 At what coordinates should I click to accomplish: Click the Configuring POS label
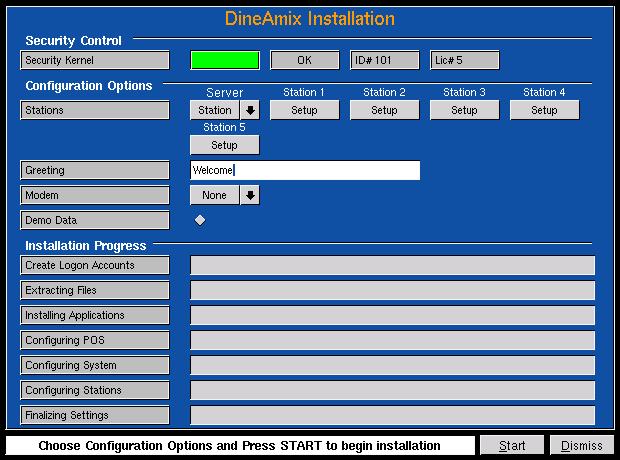pyautogui.click(x=95, y=340)
